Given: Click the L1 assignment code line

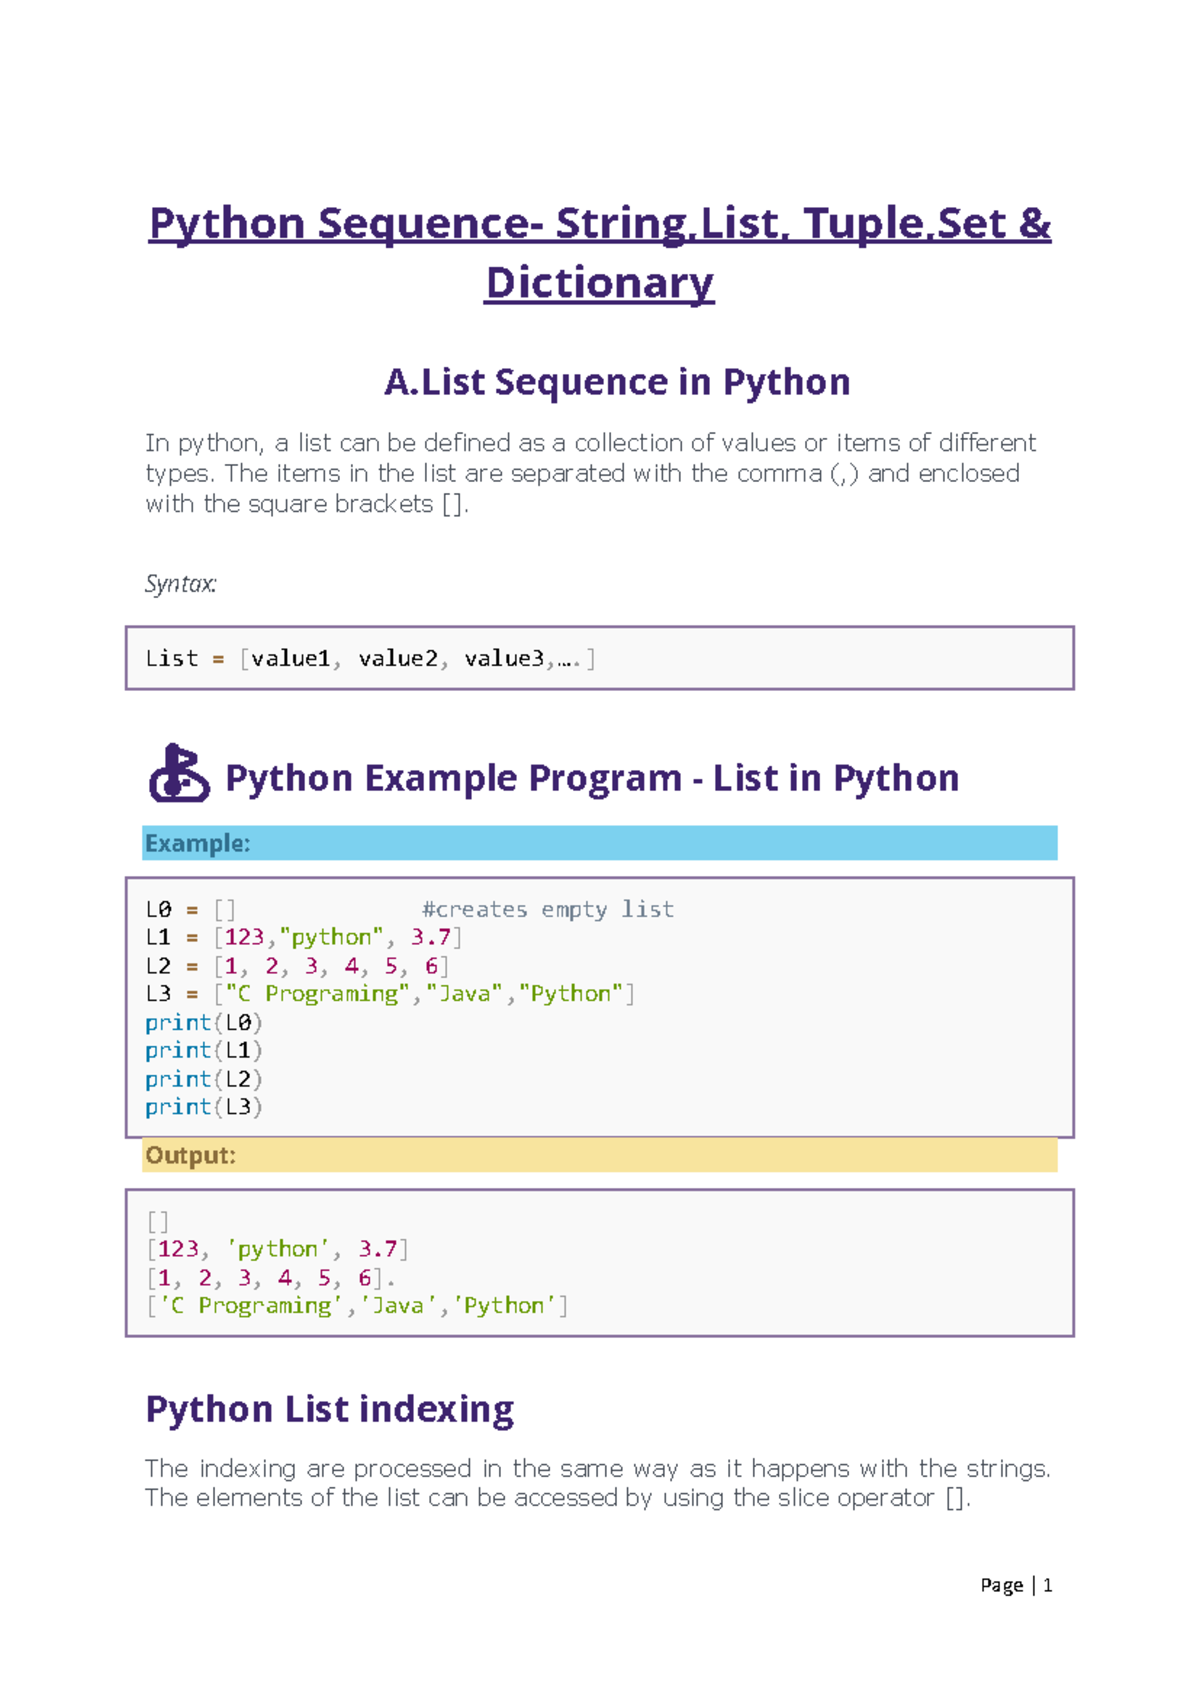Looking at the screenshot, I should (303, 938).
